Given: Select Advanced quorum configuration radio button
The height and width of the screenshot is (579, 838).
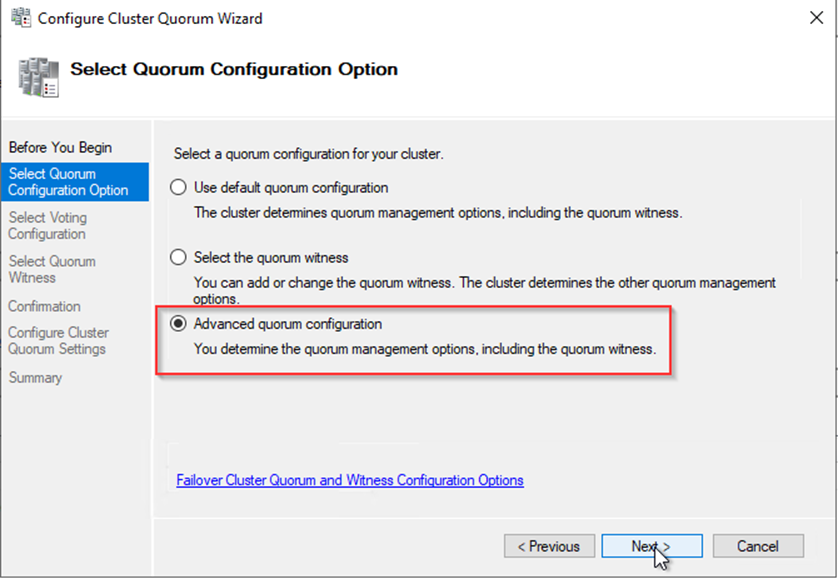Looking at the screenshot, I should coord(179,324).
